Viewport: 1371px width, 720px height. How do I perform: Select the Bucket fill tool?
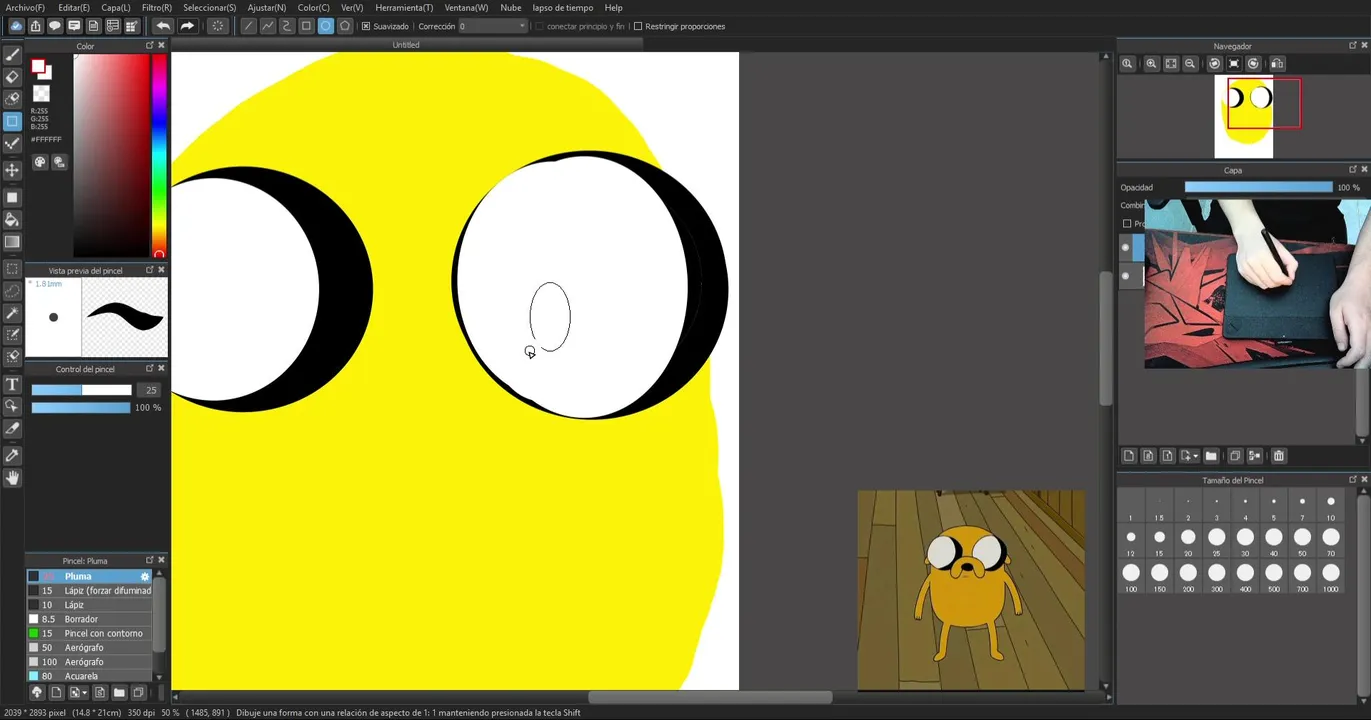click(12, 220)
